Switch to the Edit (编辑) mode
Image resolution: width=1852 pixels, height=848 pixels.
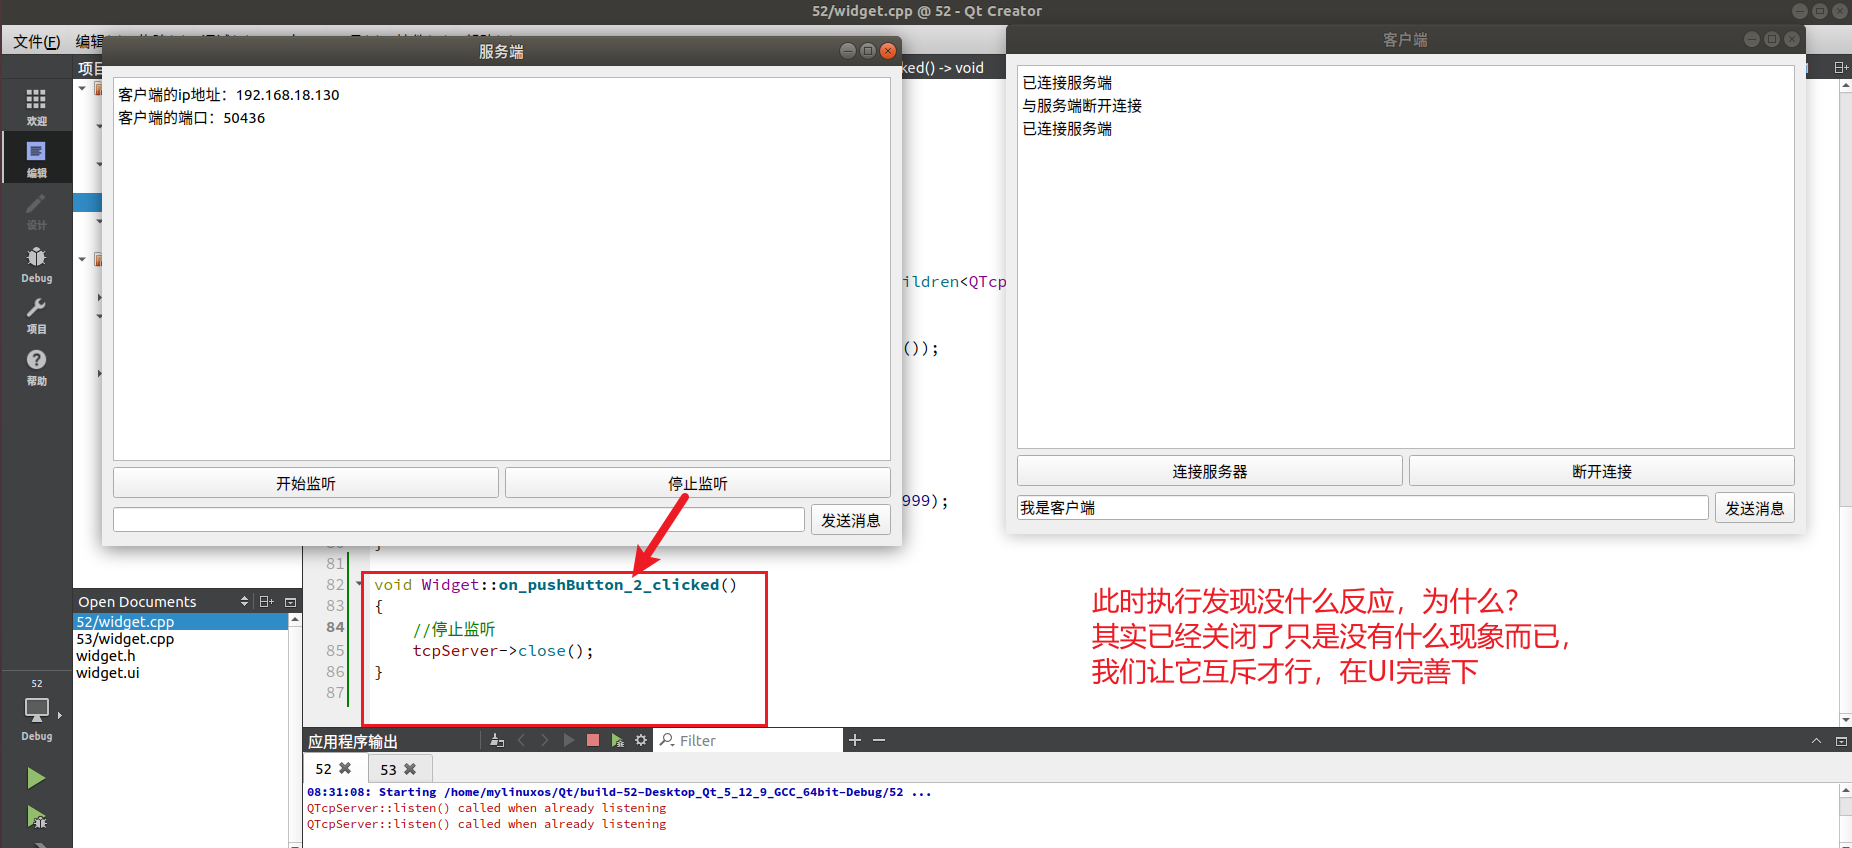[x=36, y=158]
